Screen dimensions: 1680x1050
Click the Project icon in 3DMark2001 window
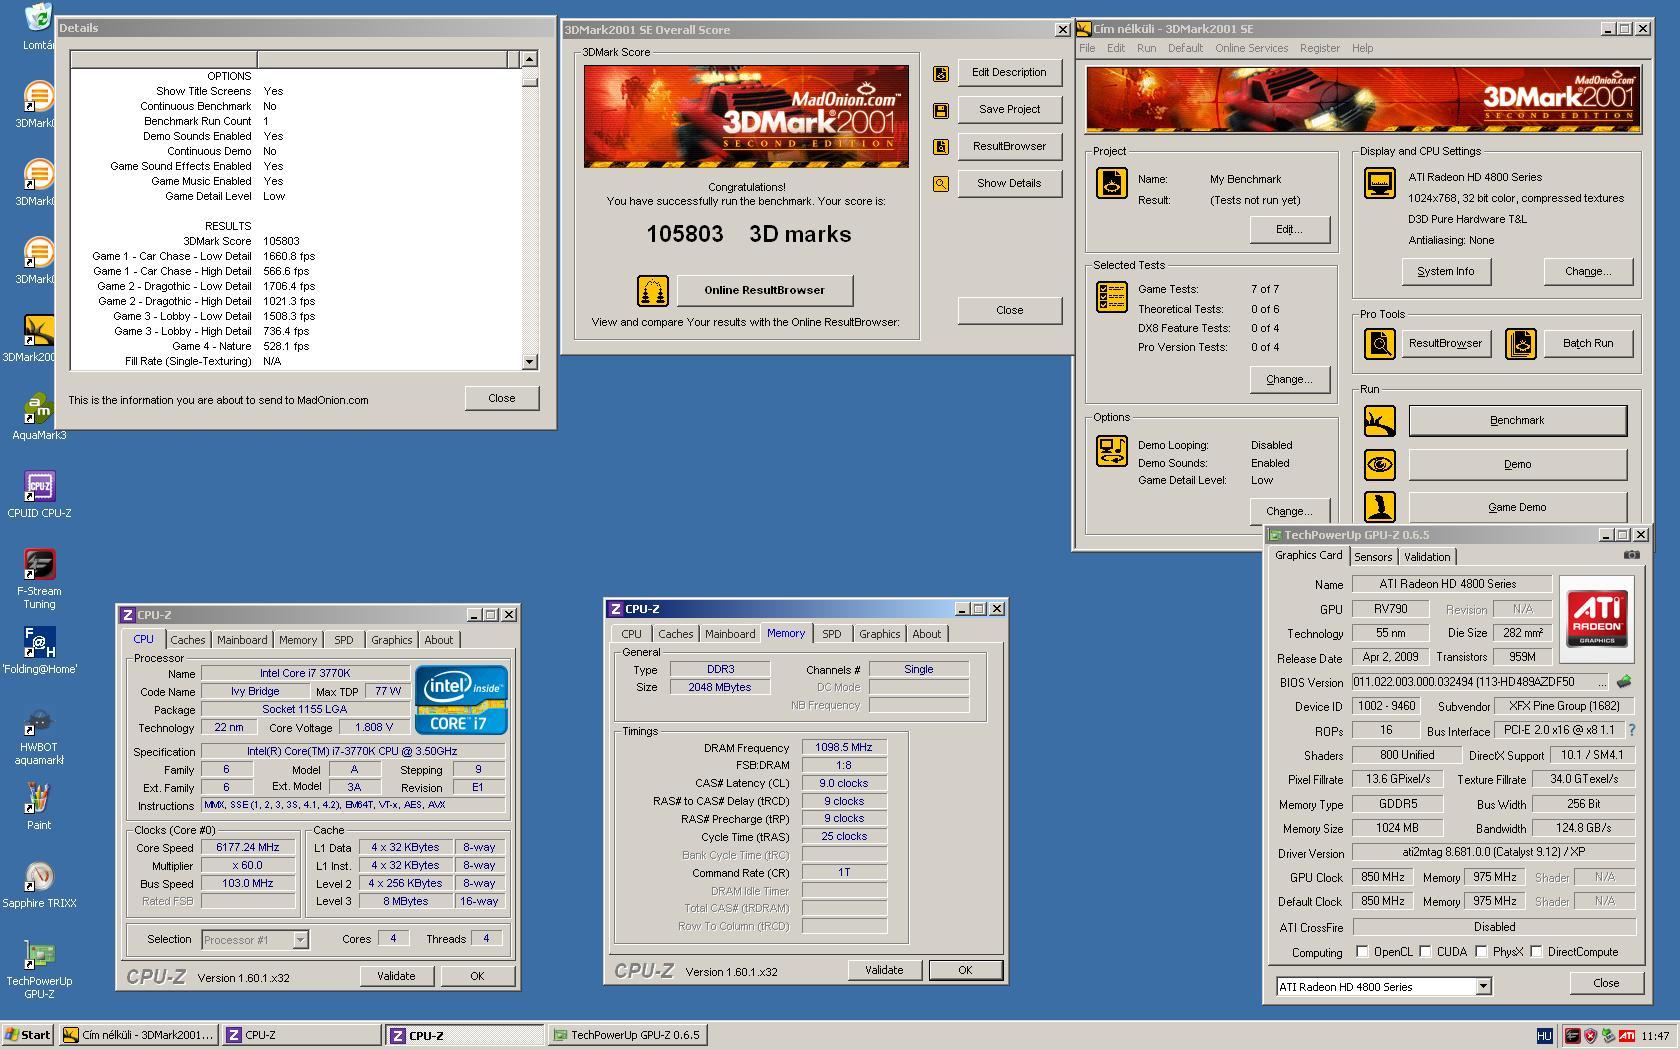click(x=1112, y=183)
